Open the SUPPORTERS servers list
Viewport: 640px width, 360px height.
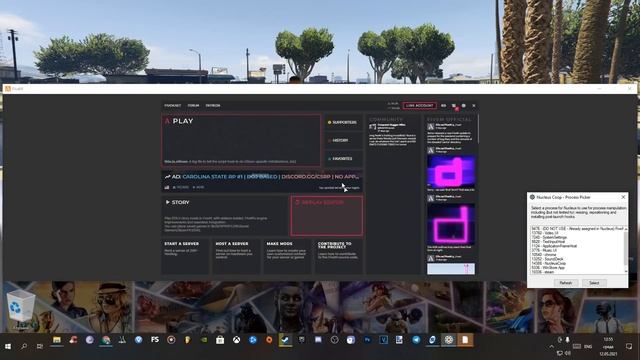coord(344,122)
